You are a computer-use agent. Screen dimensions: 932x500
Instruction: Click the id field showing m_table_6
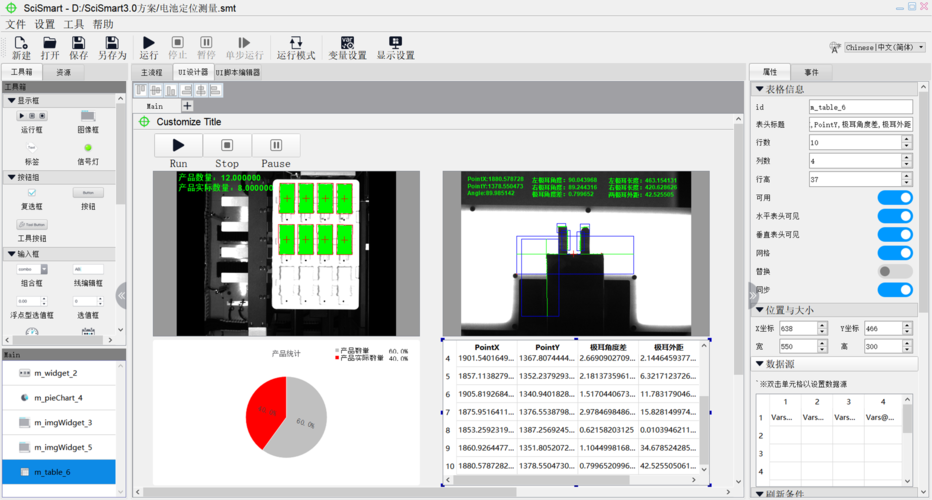tap(861, 107)
